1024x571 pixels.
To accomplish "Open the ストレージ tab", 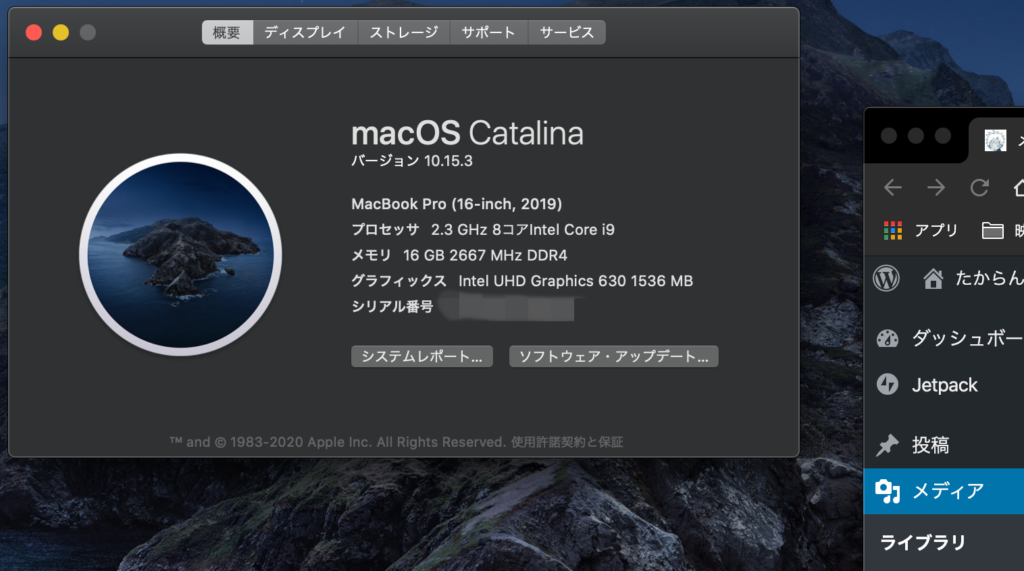I will coord(404,32).
